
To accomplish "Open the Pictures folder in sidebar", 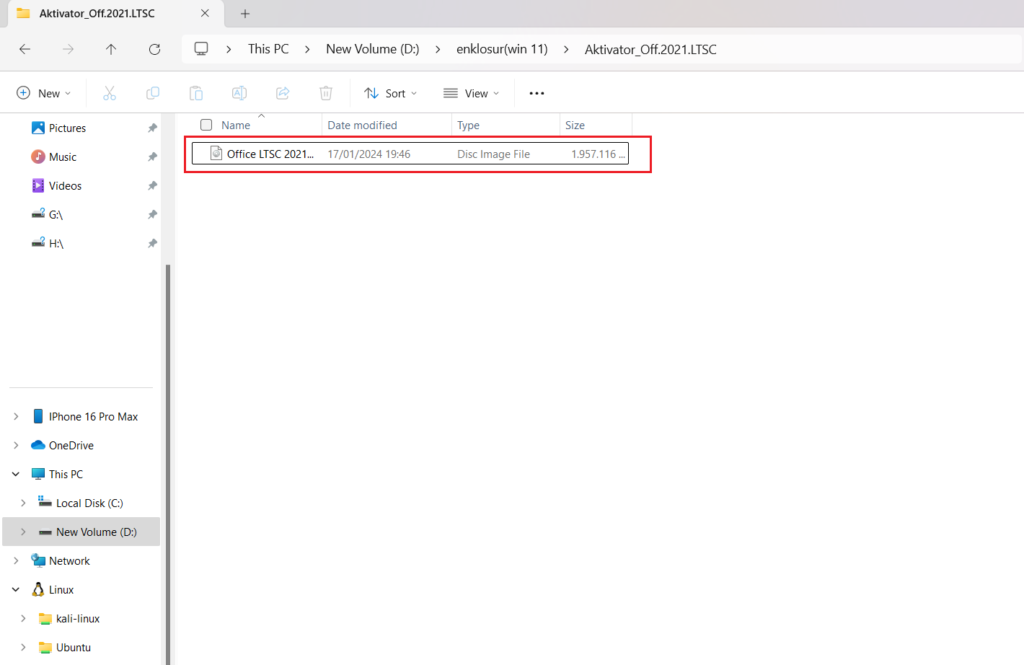I will pos(67,128).
